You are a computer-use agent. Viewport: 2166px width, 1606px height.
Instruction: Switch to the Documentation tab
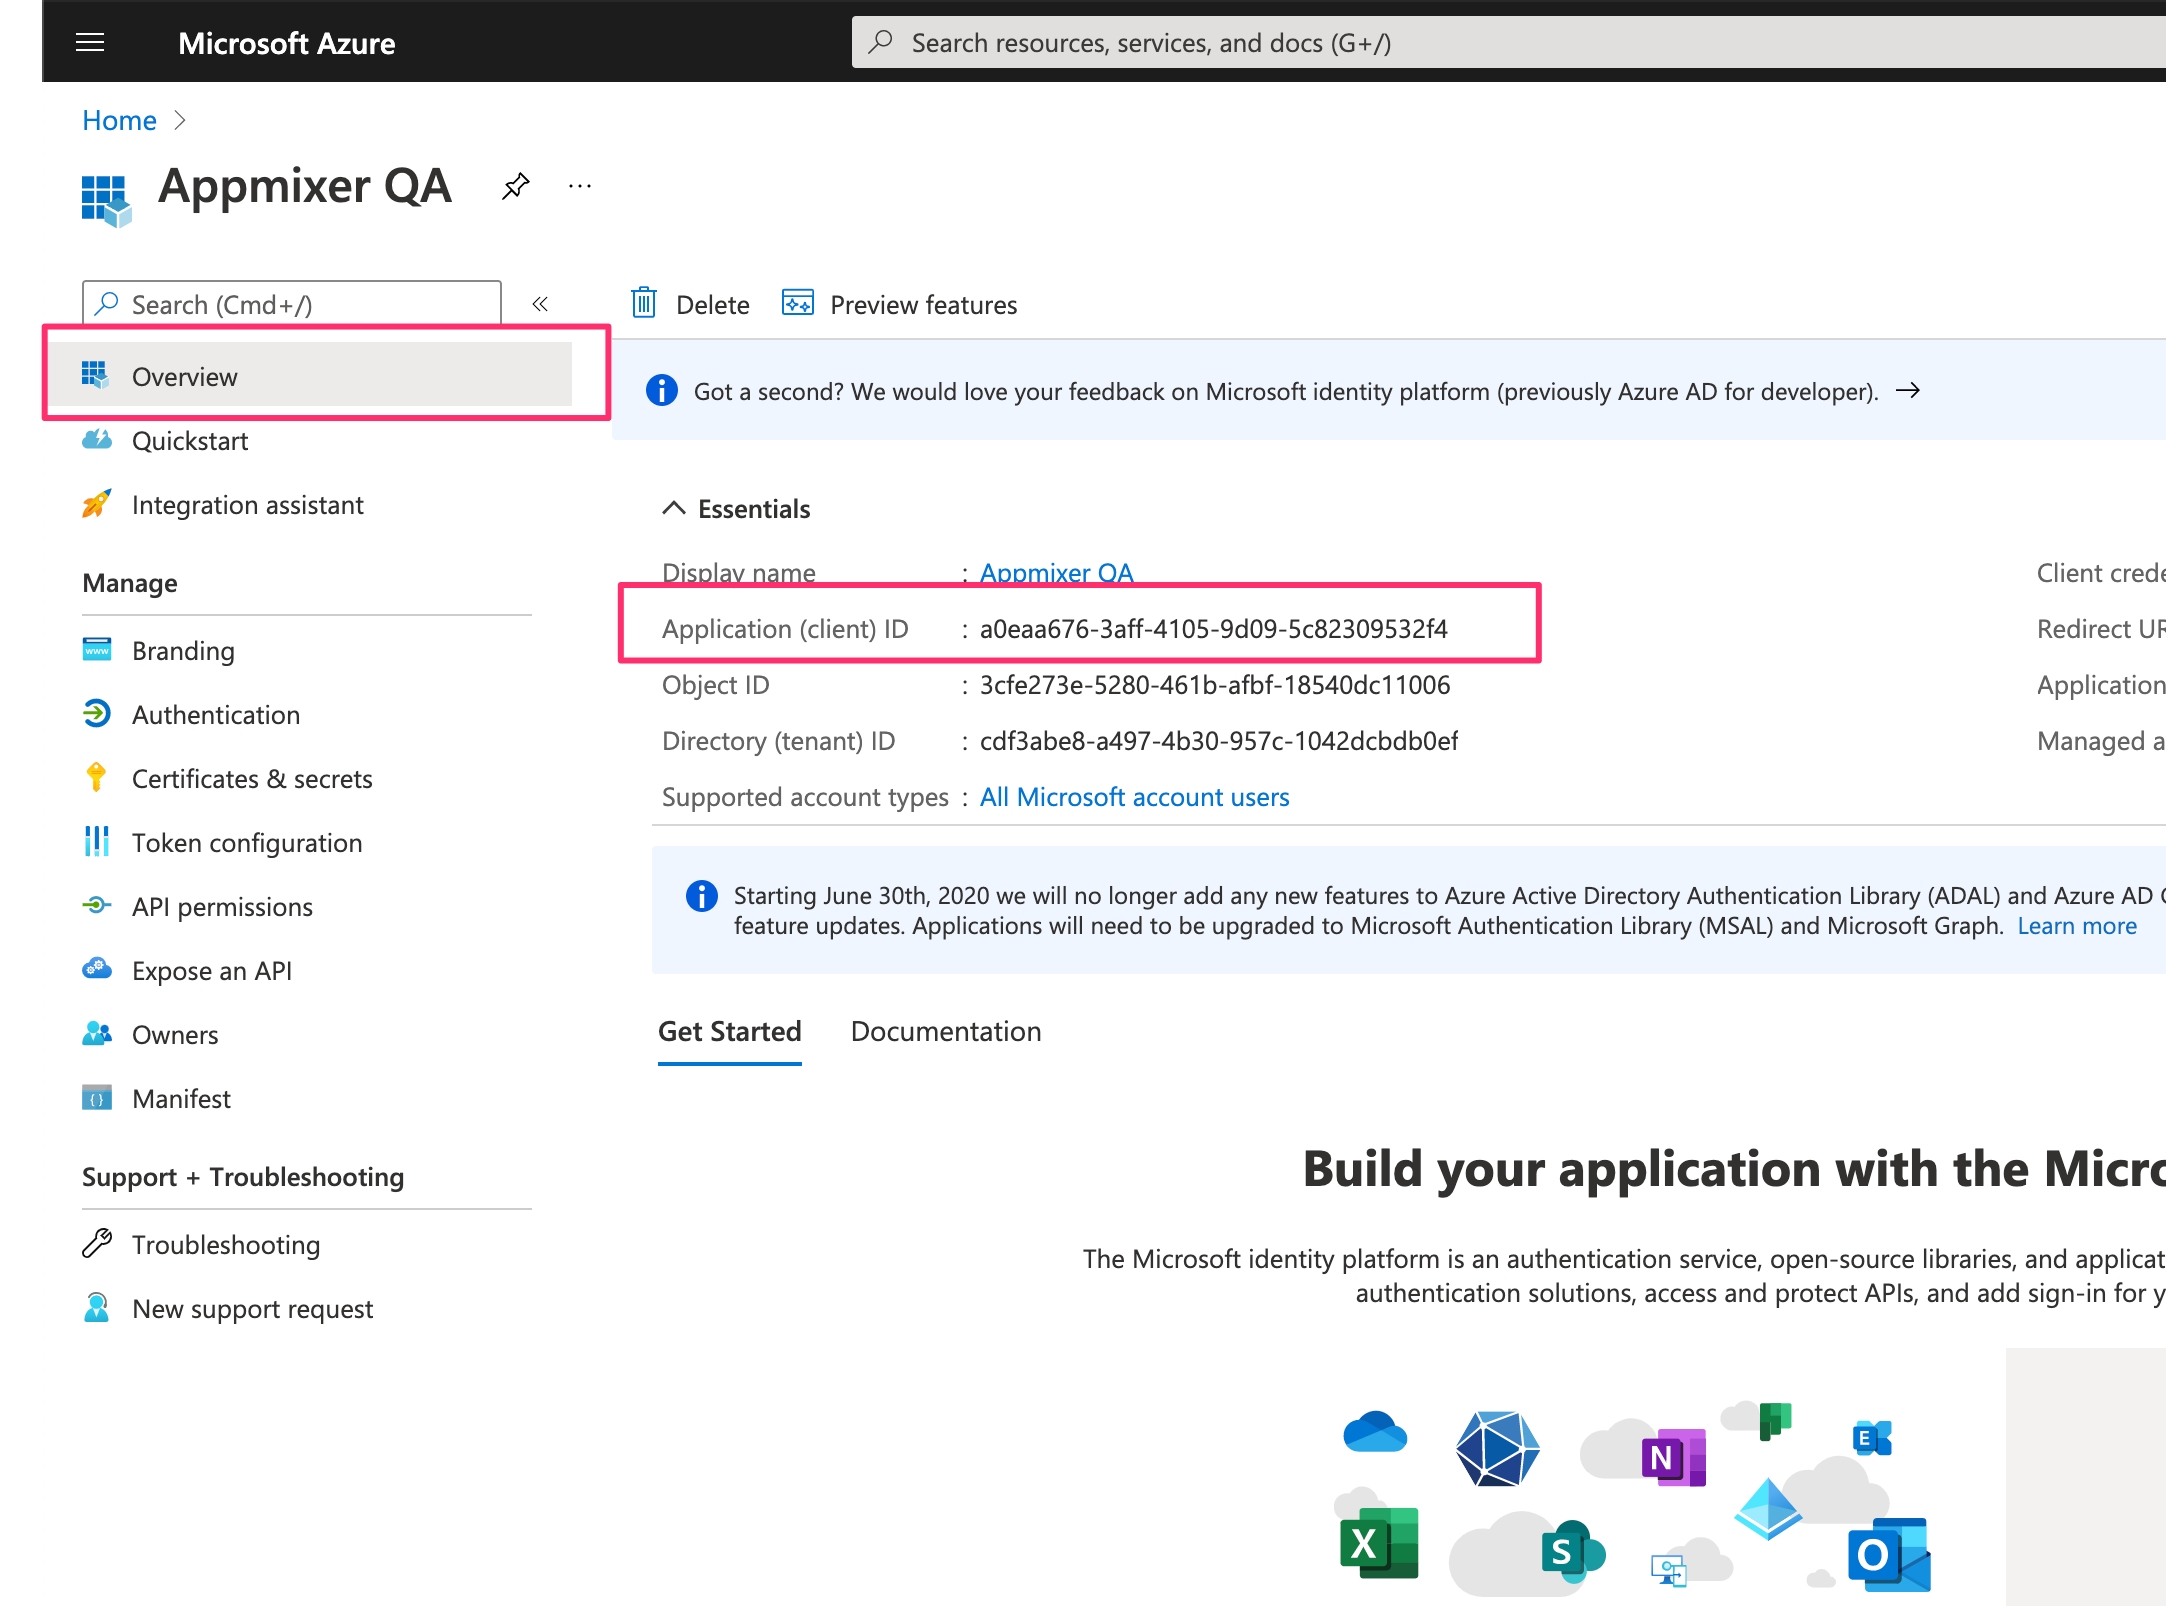946,1032
